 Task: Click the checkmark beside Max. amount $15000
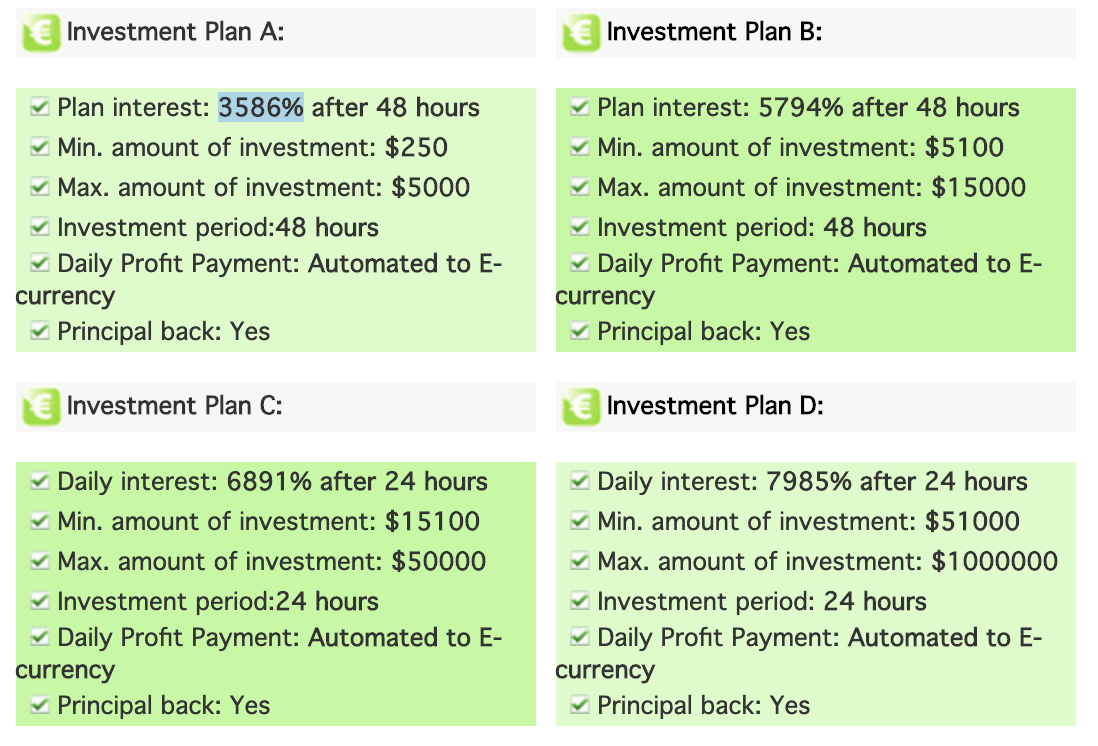coord(580,187)
